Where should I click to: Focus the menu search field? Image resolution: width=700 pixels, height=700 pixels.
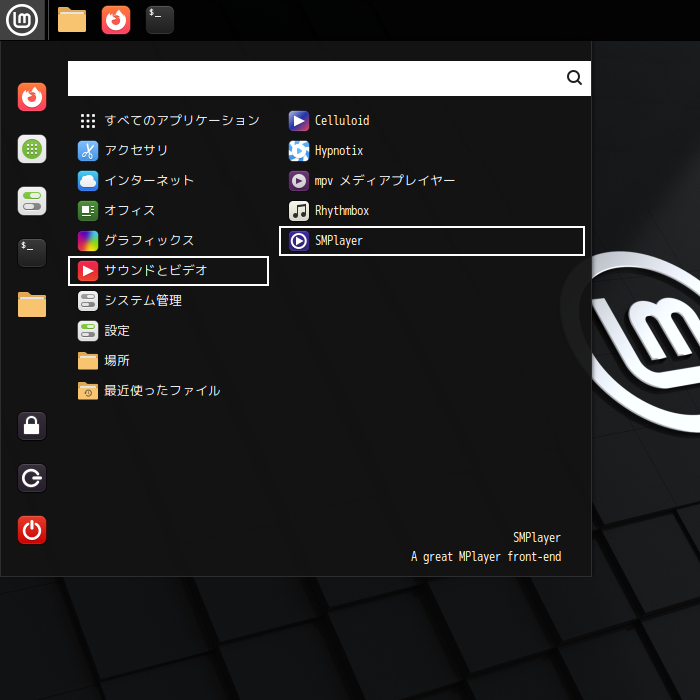tap(329, 79)
